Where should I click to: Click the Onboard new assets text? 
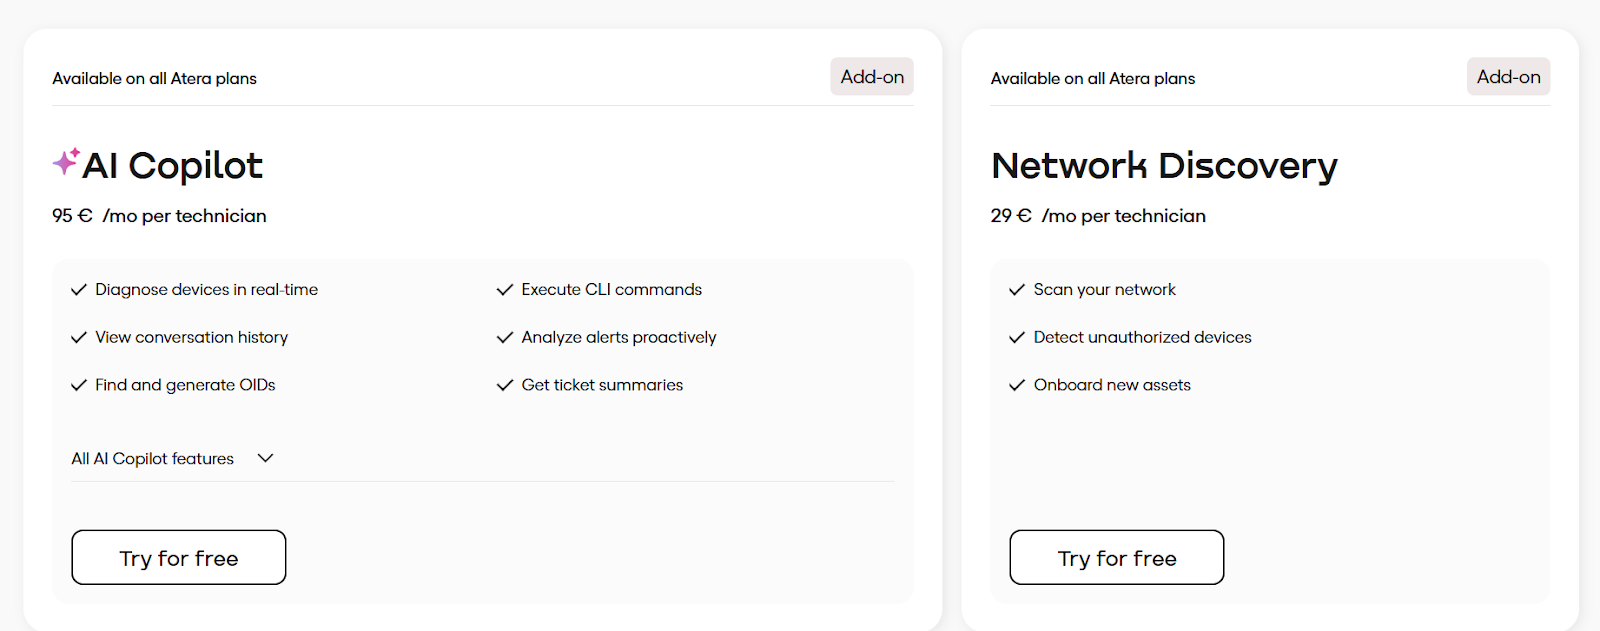[x=1112, y=385]
